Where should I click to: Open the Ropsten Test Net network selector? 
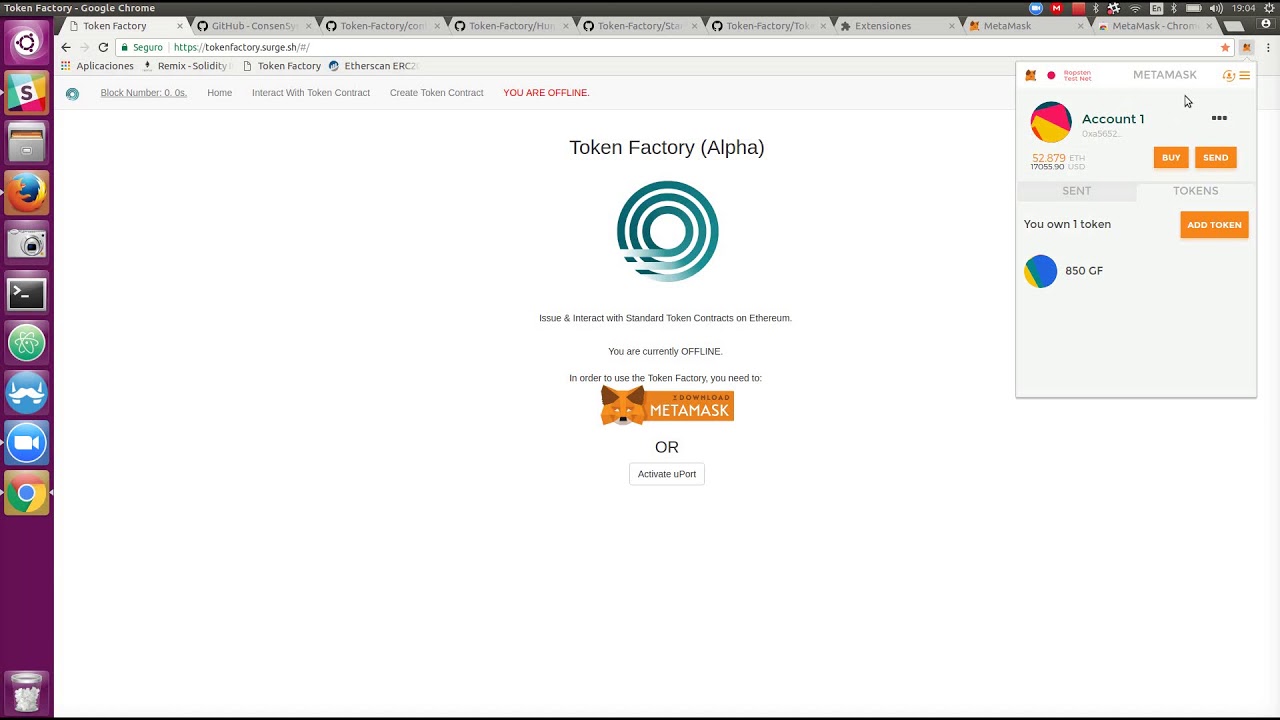click(x=1069, y=75)
